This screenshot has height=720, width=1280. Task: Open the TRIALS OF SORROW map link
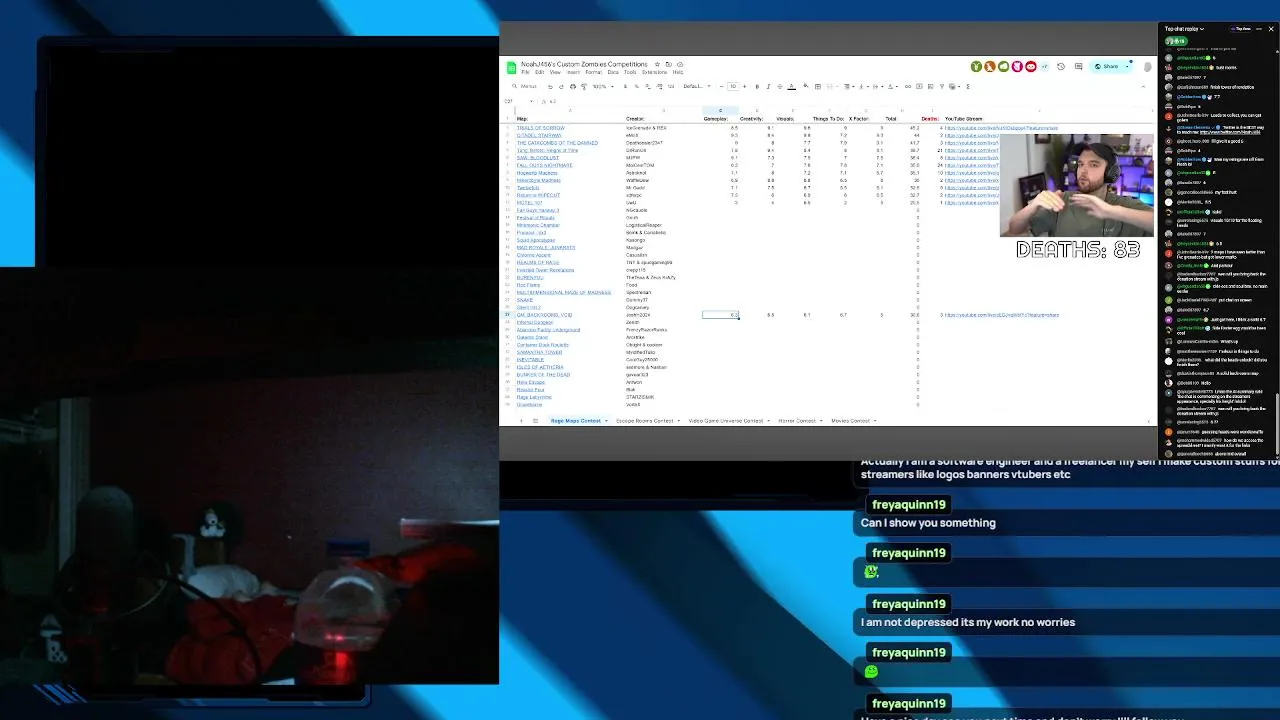540,128
